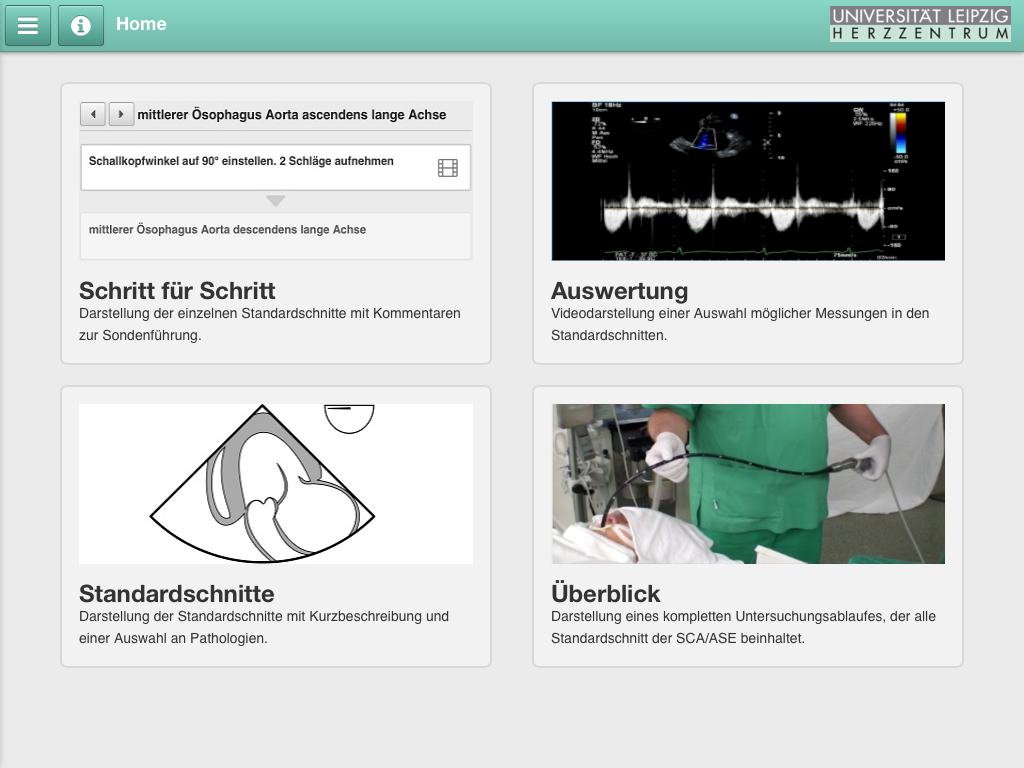Click 'mittlerer Ösophagus Aorta ascendens lange Achse' heading
The image size is (1024, 768).
point(292,115)
